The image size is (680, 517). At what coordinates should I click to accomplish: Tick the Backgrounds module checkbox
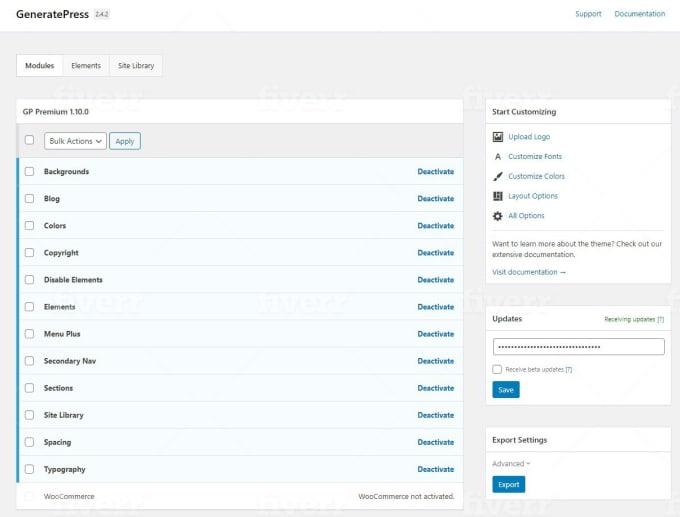pyautogui.click(x=30, y=172)
